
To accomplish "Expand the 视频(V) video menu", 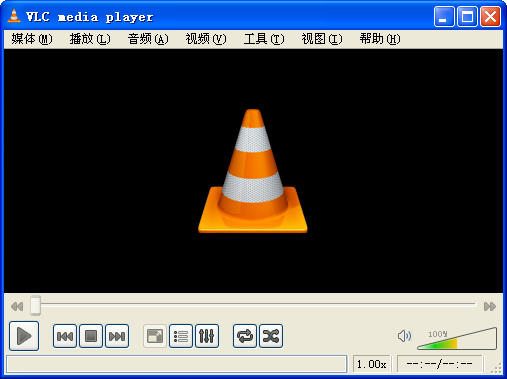I will coord(206,39).
